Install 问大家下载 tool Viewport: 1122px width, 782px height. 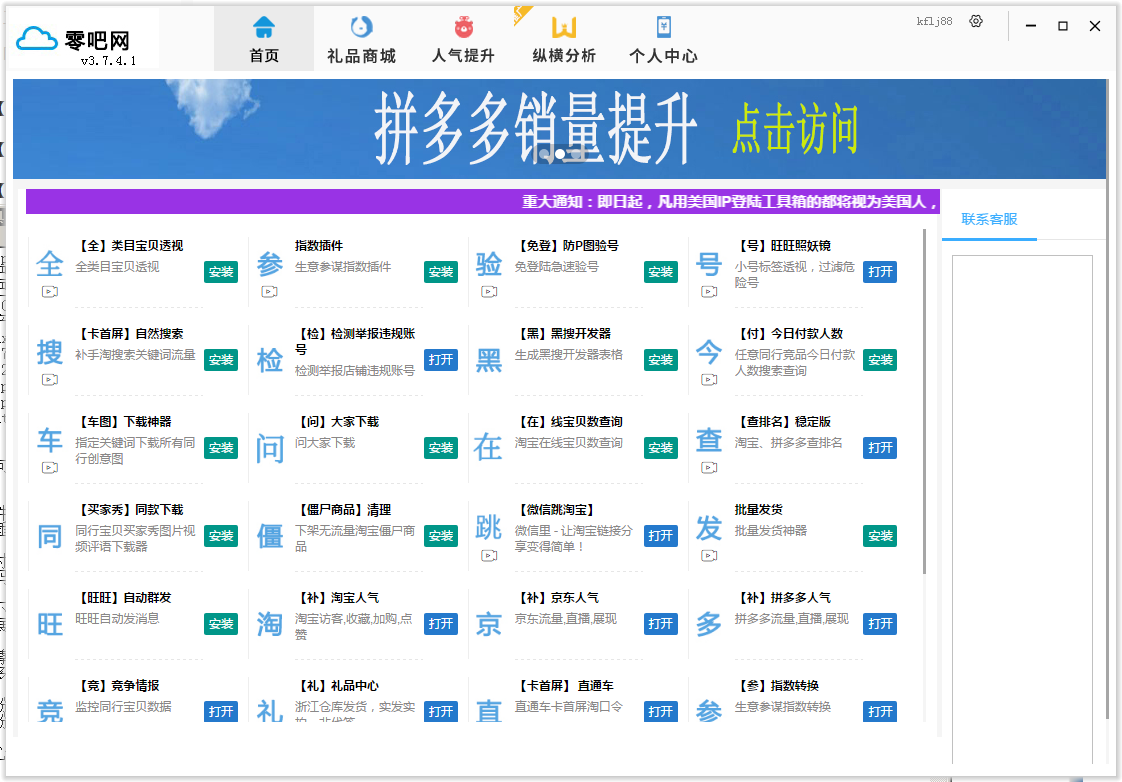pyautogui.click(x=441, y=448)
